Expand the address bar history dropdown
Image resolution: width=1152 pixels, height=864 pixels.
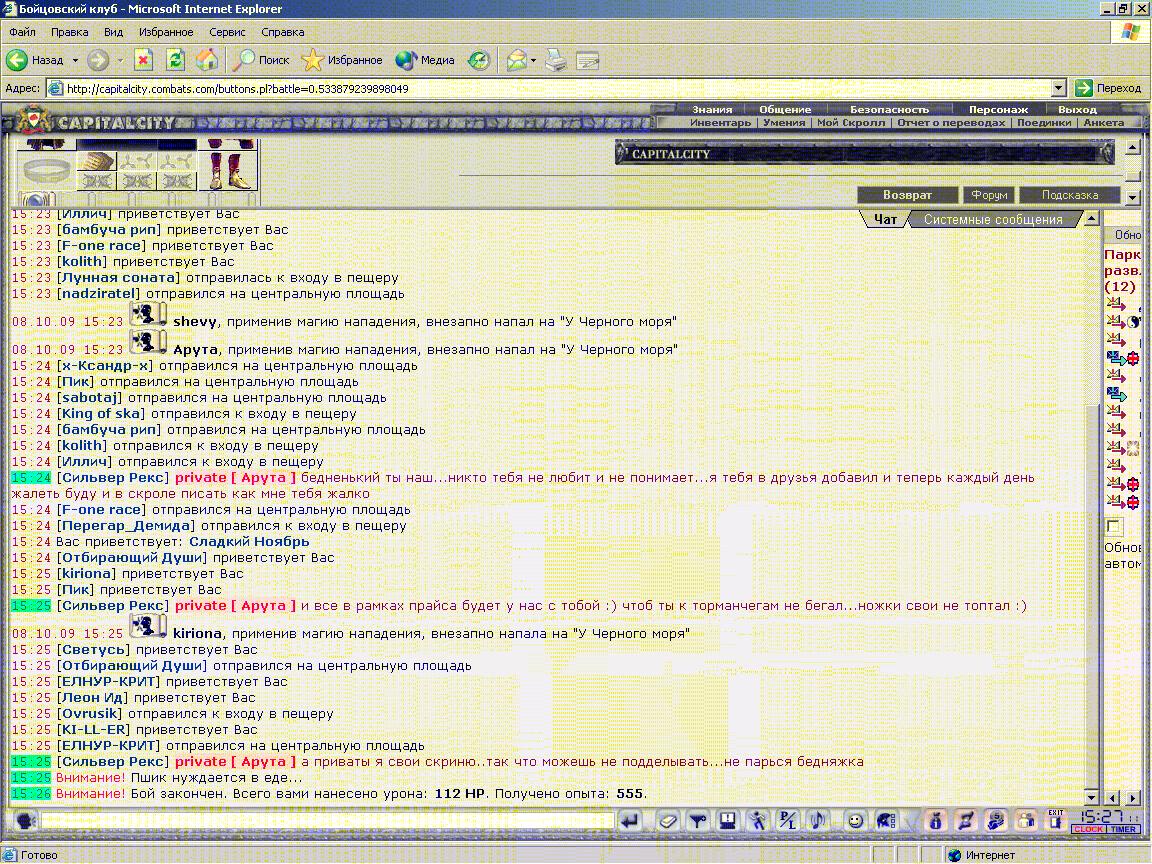click(1058, 88)
